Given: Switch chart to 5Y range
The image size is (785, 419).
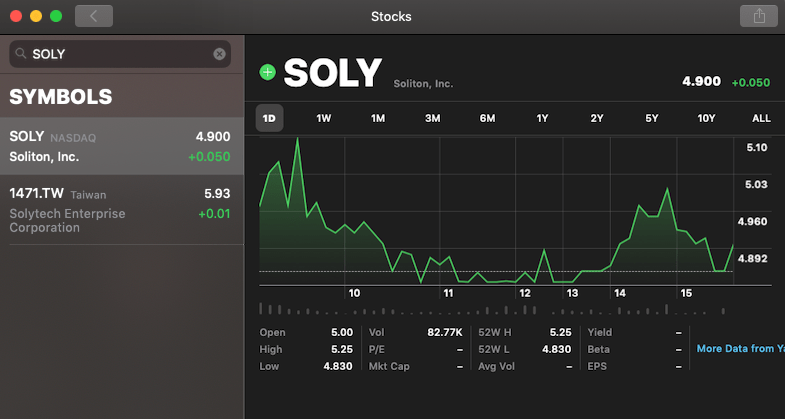Looking at the screenshot, I should tap(651, 119).
